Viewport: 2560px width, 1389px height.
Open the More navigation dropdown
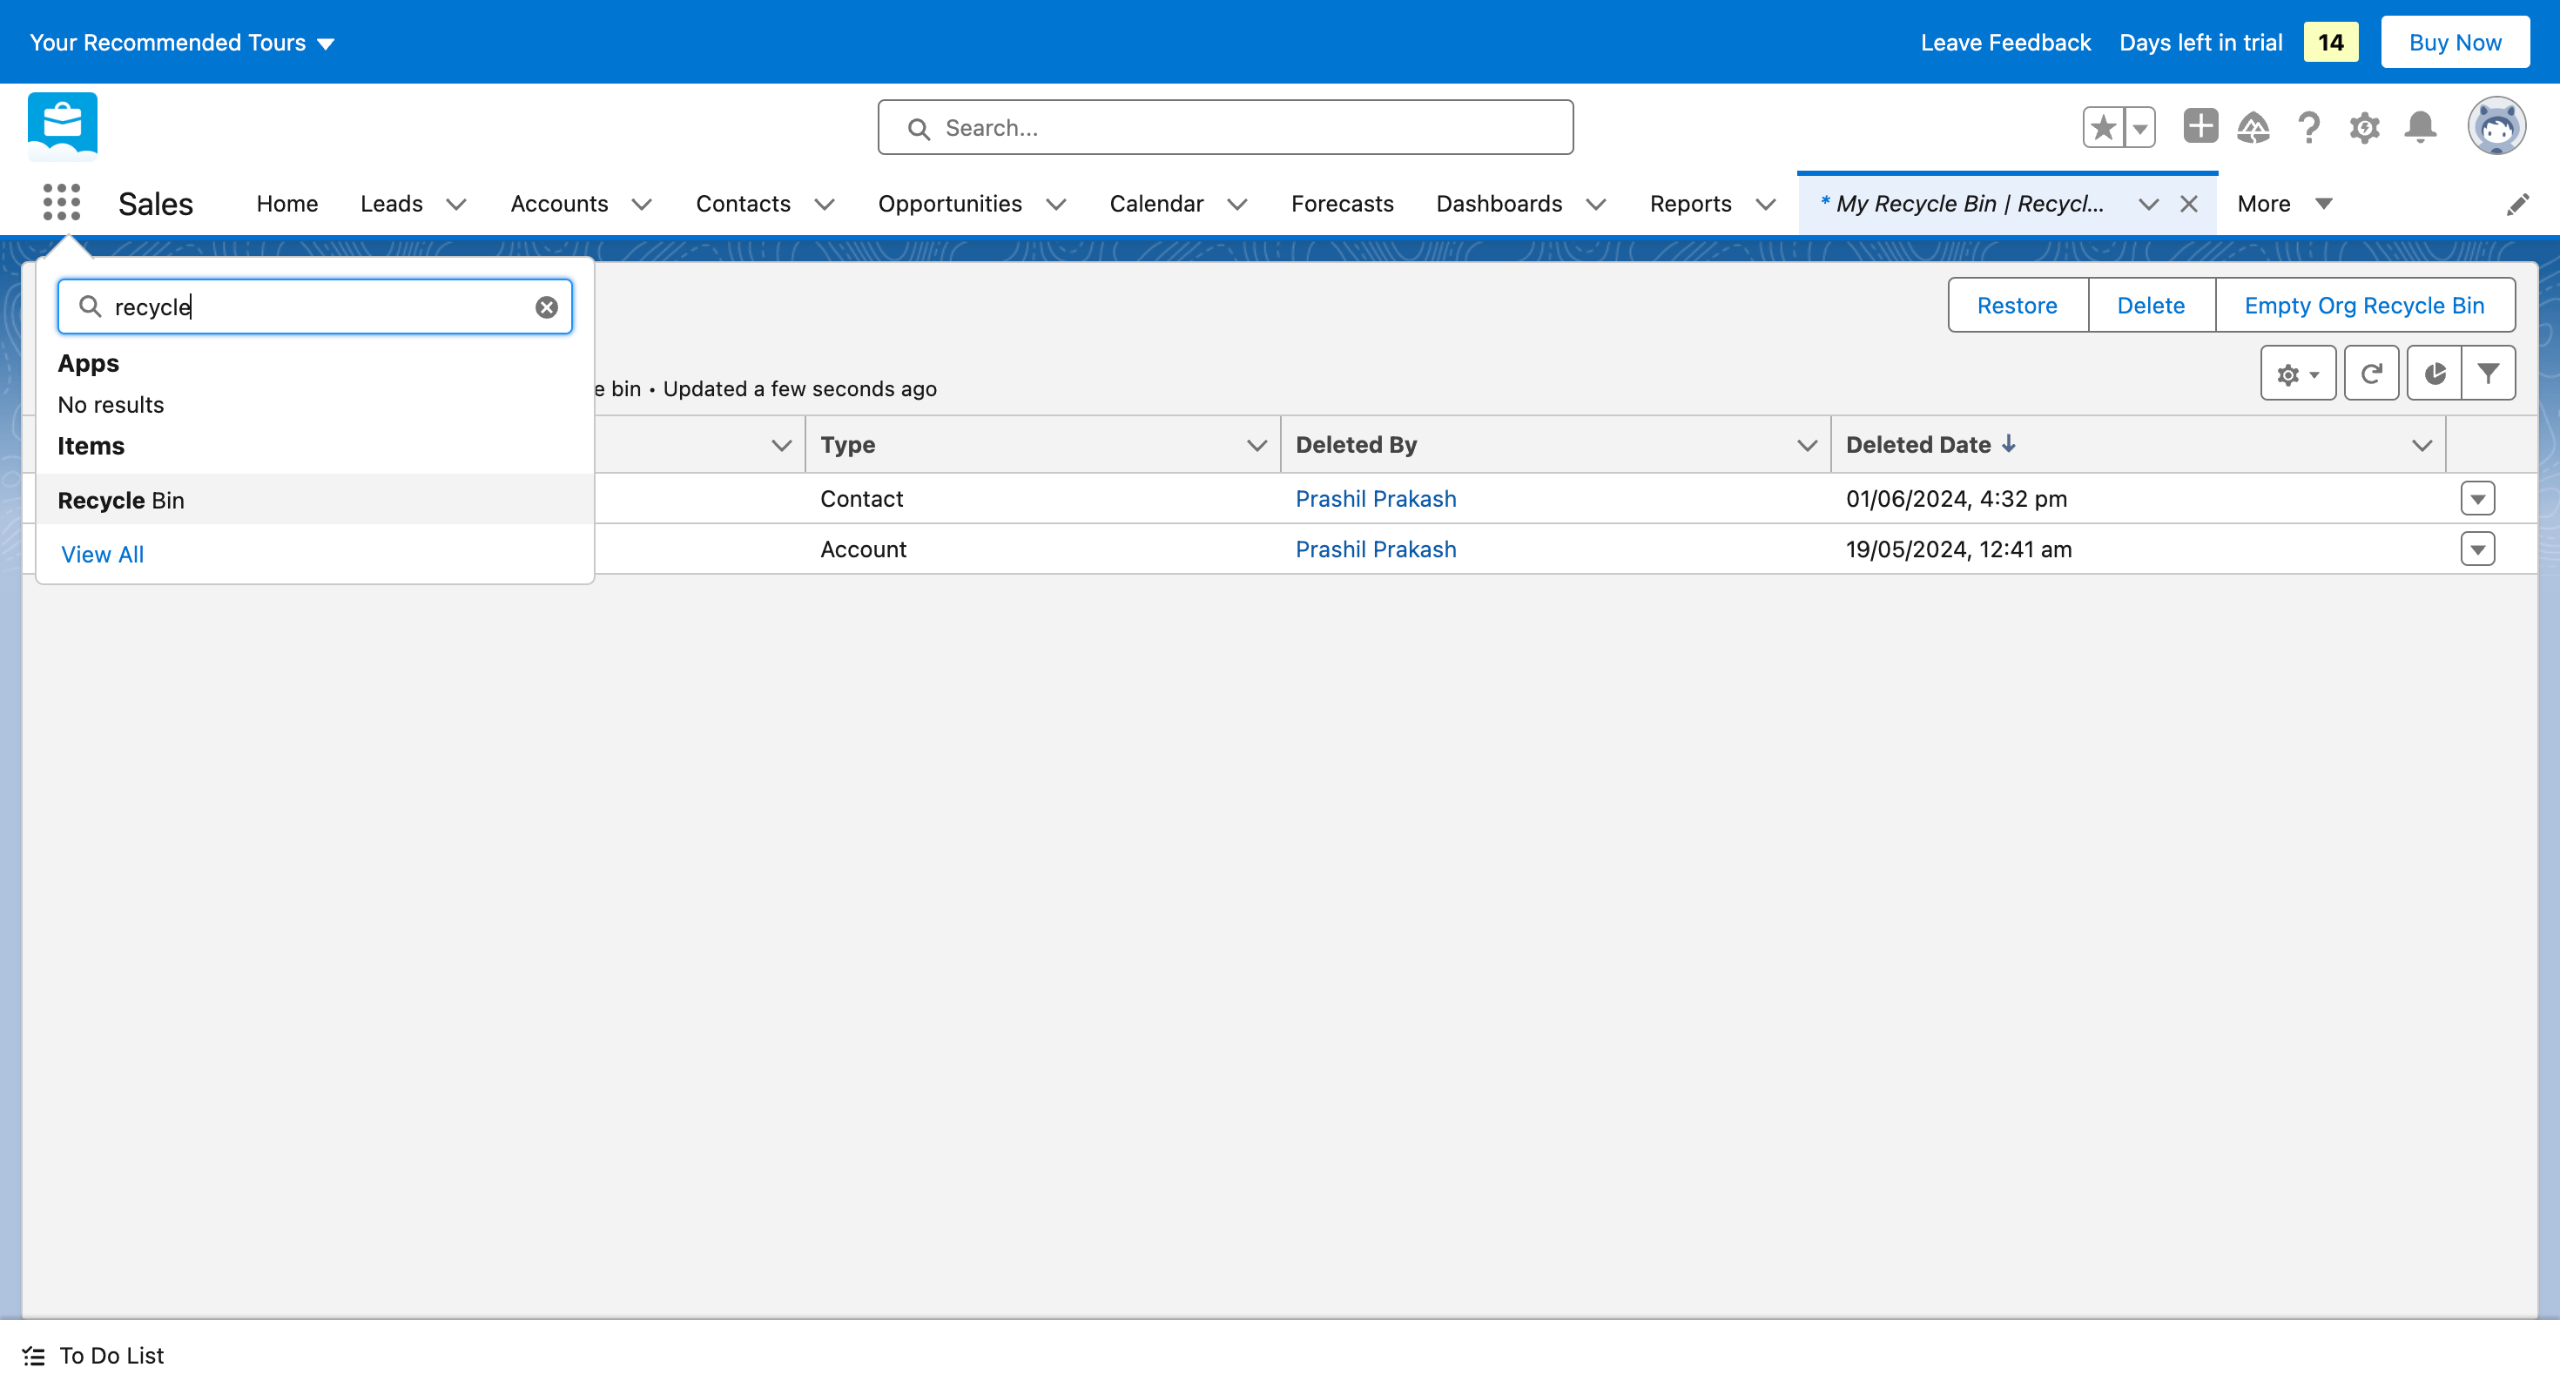click(2285, 204)
